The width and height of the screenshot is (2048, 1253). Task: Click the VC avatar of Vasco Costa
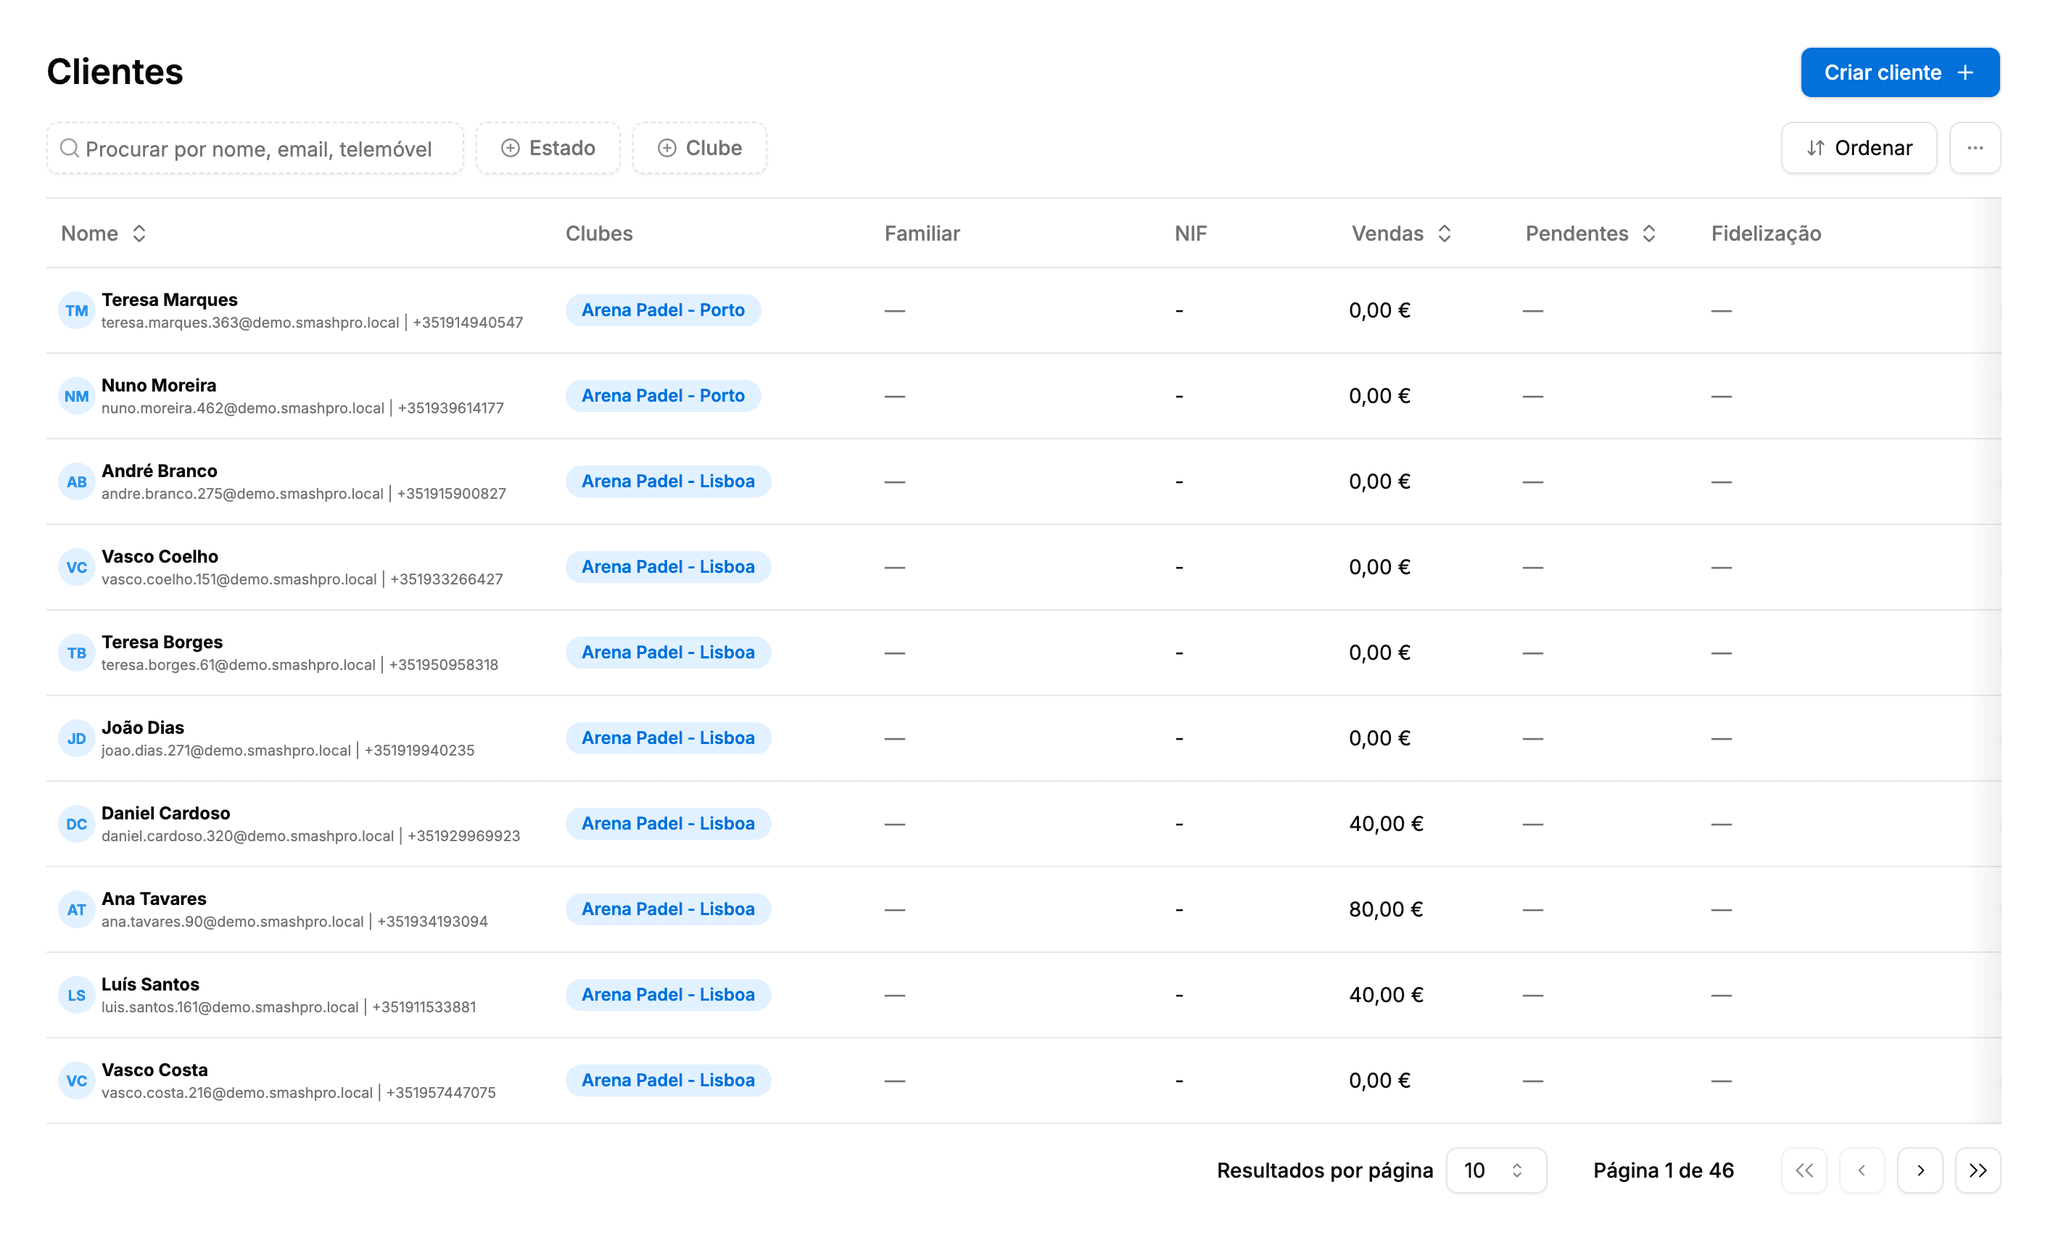pos(77,1080)
